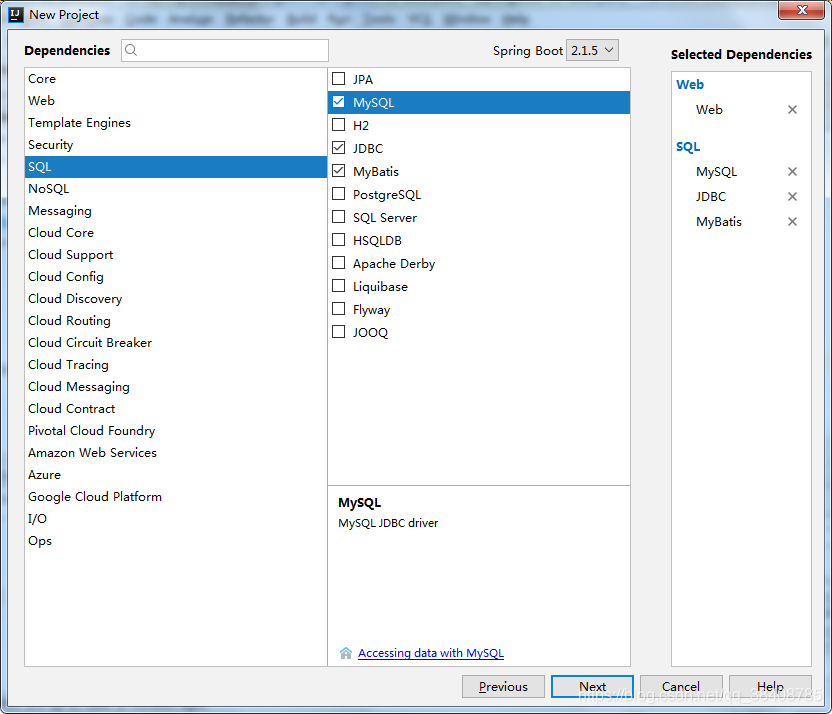Select MyBatis under Selected Dependencies
Viewport: 832px width, 714px height.
719,221
